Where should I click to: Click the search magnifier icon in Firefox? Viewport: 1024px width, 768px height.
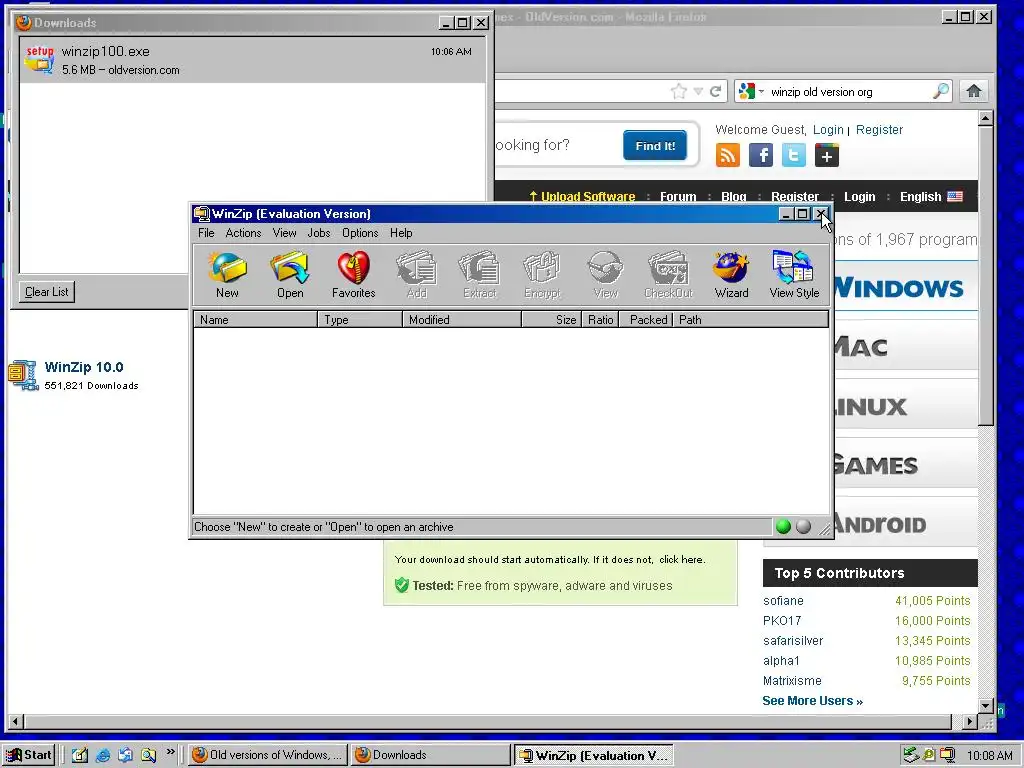pyautogui.click(x=941, y=91)
